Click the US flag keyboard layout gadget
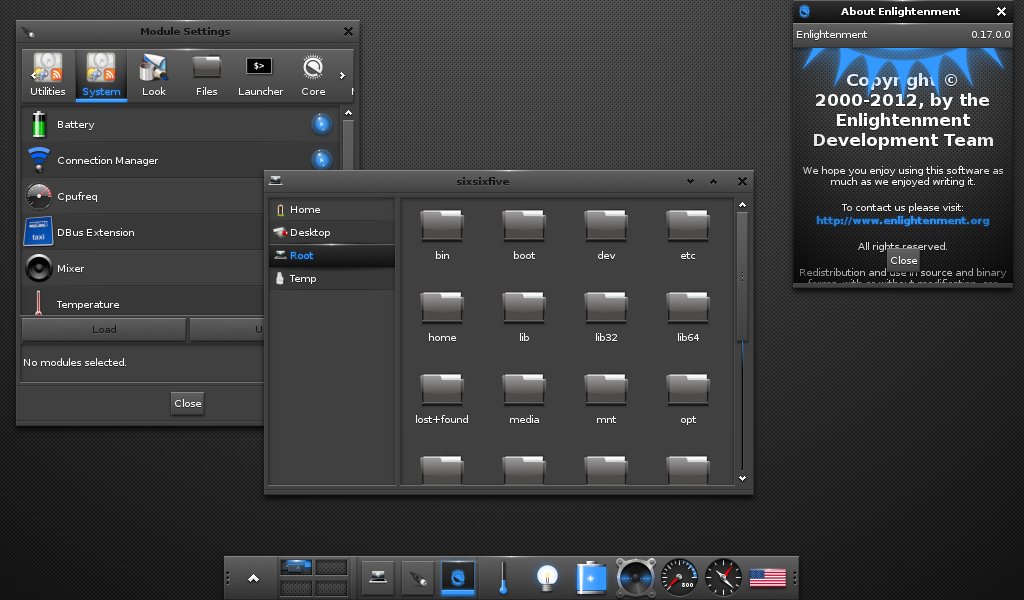The height and width of the screenshot is (600, 1024). pos(767,578)
